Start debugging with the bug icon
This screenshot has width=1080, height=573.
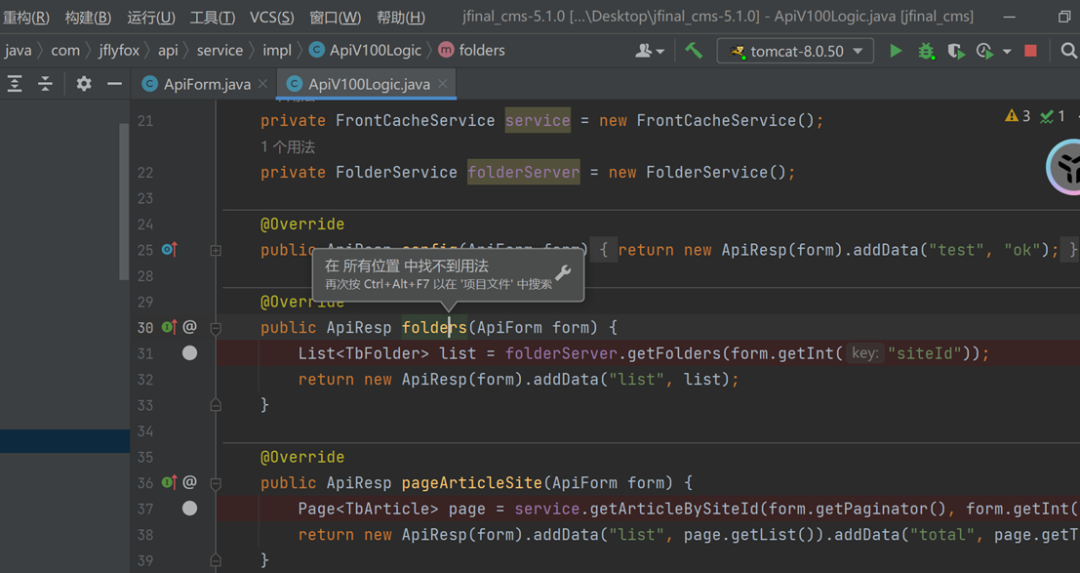pos(926,51)
